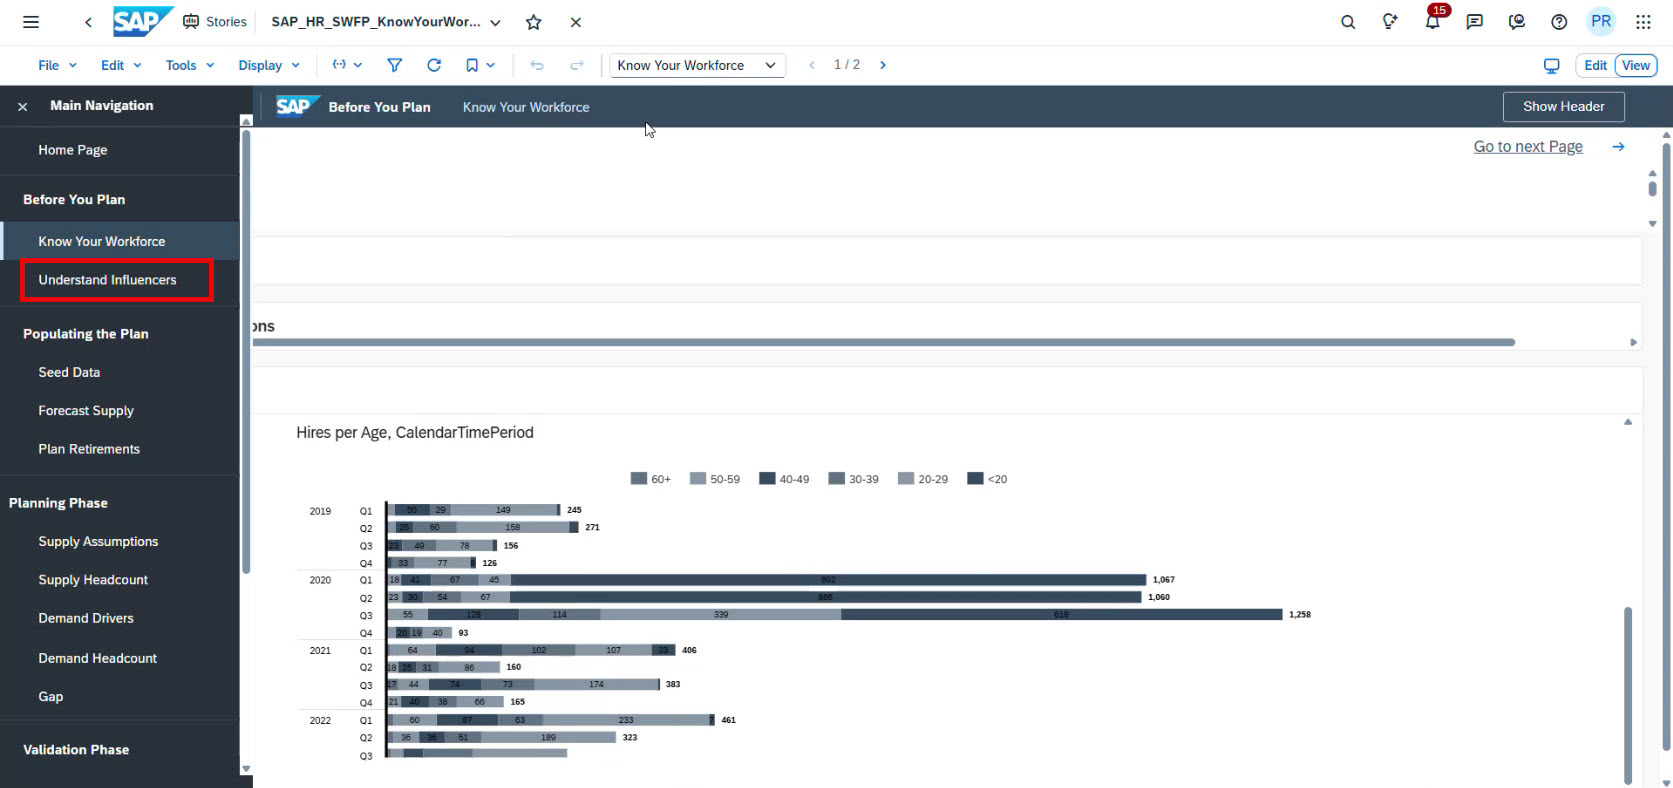The height and width of the screenshot is (788, 1673).
Task: Expand the story title dropdown chevron
Action: (x=496, y=22)
